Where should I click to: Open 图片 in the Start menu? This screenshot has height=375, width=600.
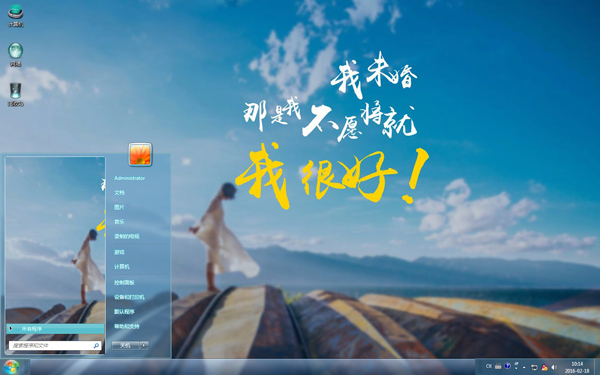(119, 207)
